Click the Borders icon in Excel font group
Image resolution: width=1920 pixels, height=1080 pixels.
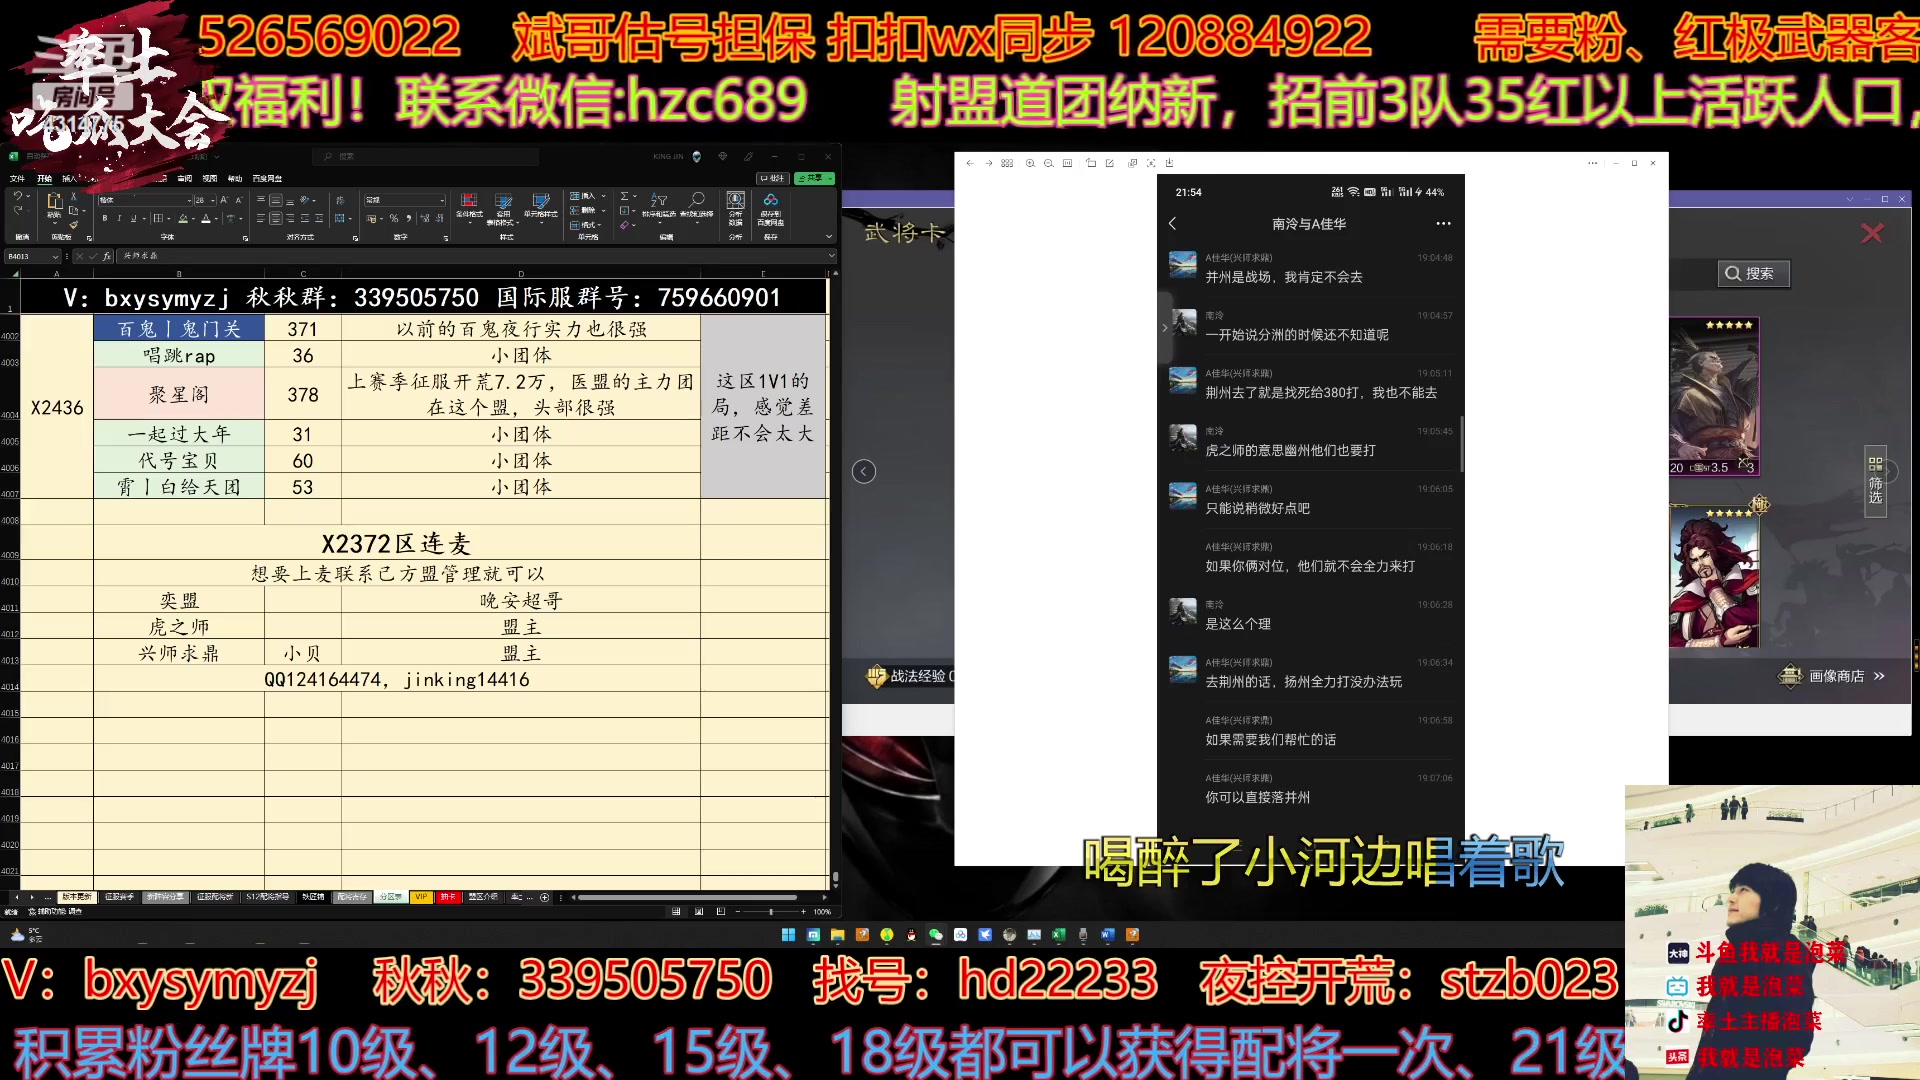(158, 218)
